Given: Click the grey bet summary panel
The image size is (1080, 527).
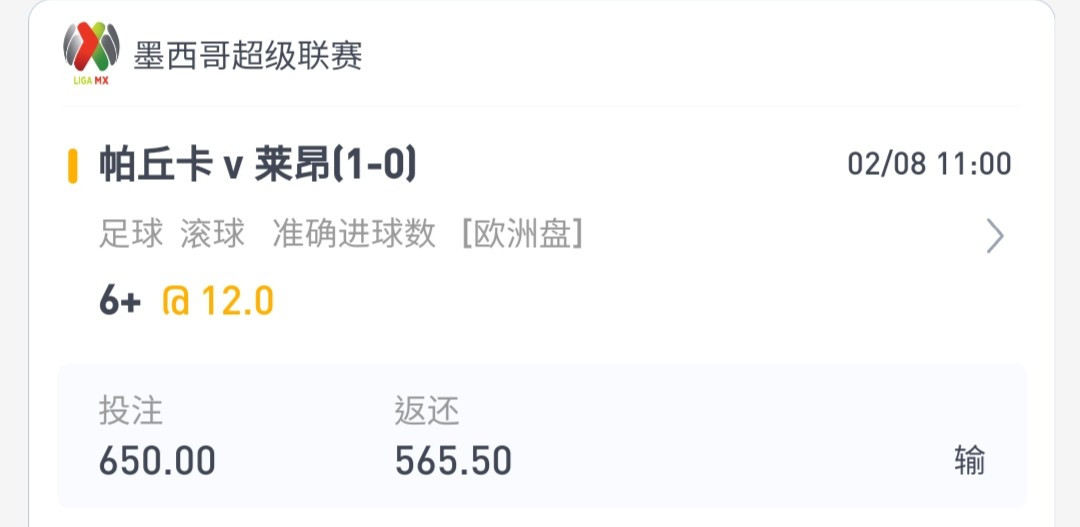Looking at the screenshot, I should click(542, 436).
